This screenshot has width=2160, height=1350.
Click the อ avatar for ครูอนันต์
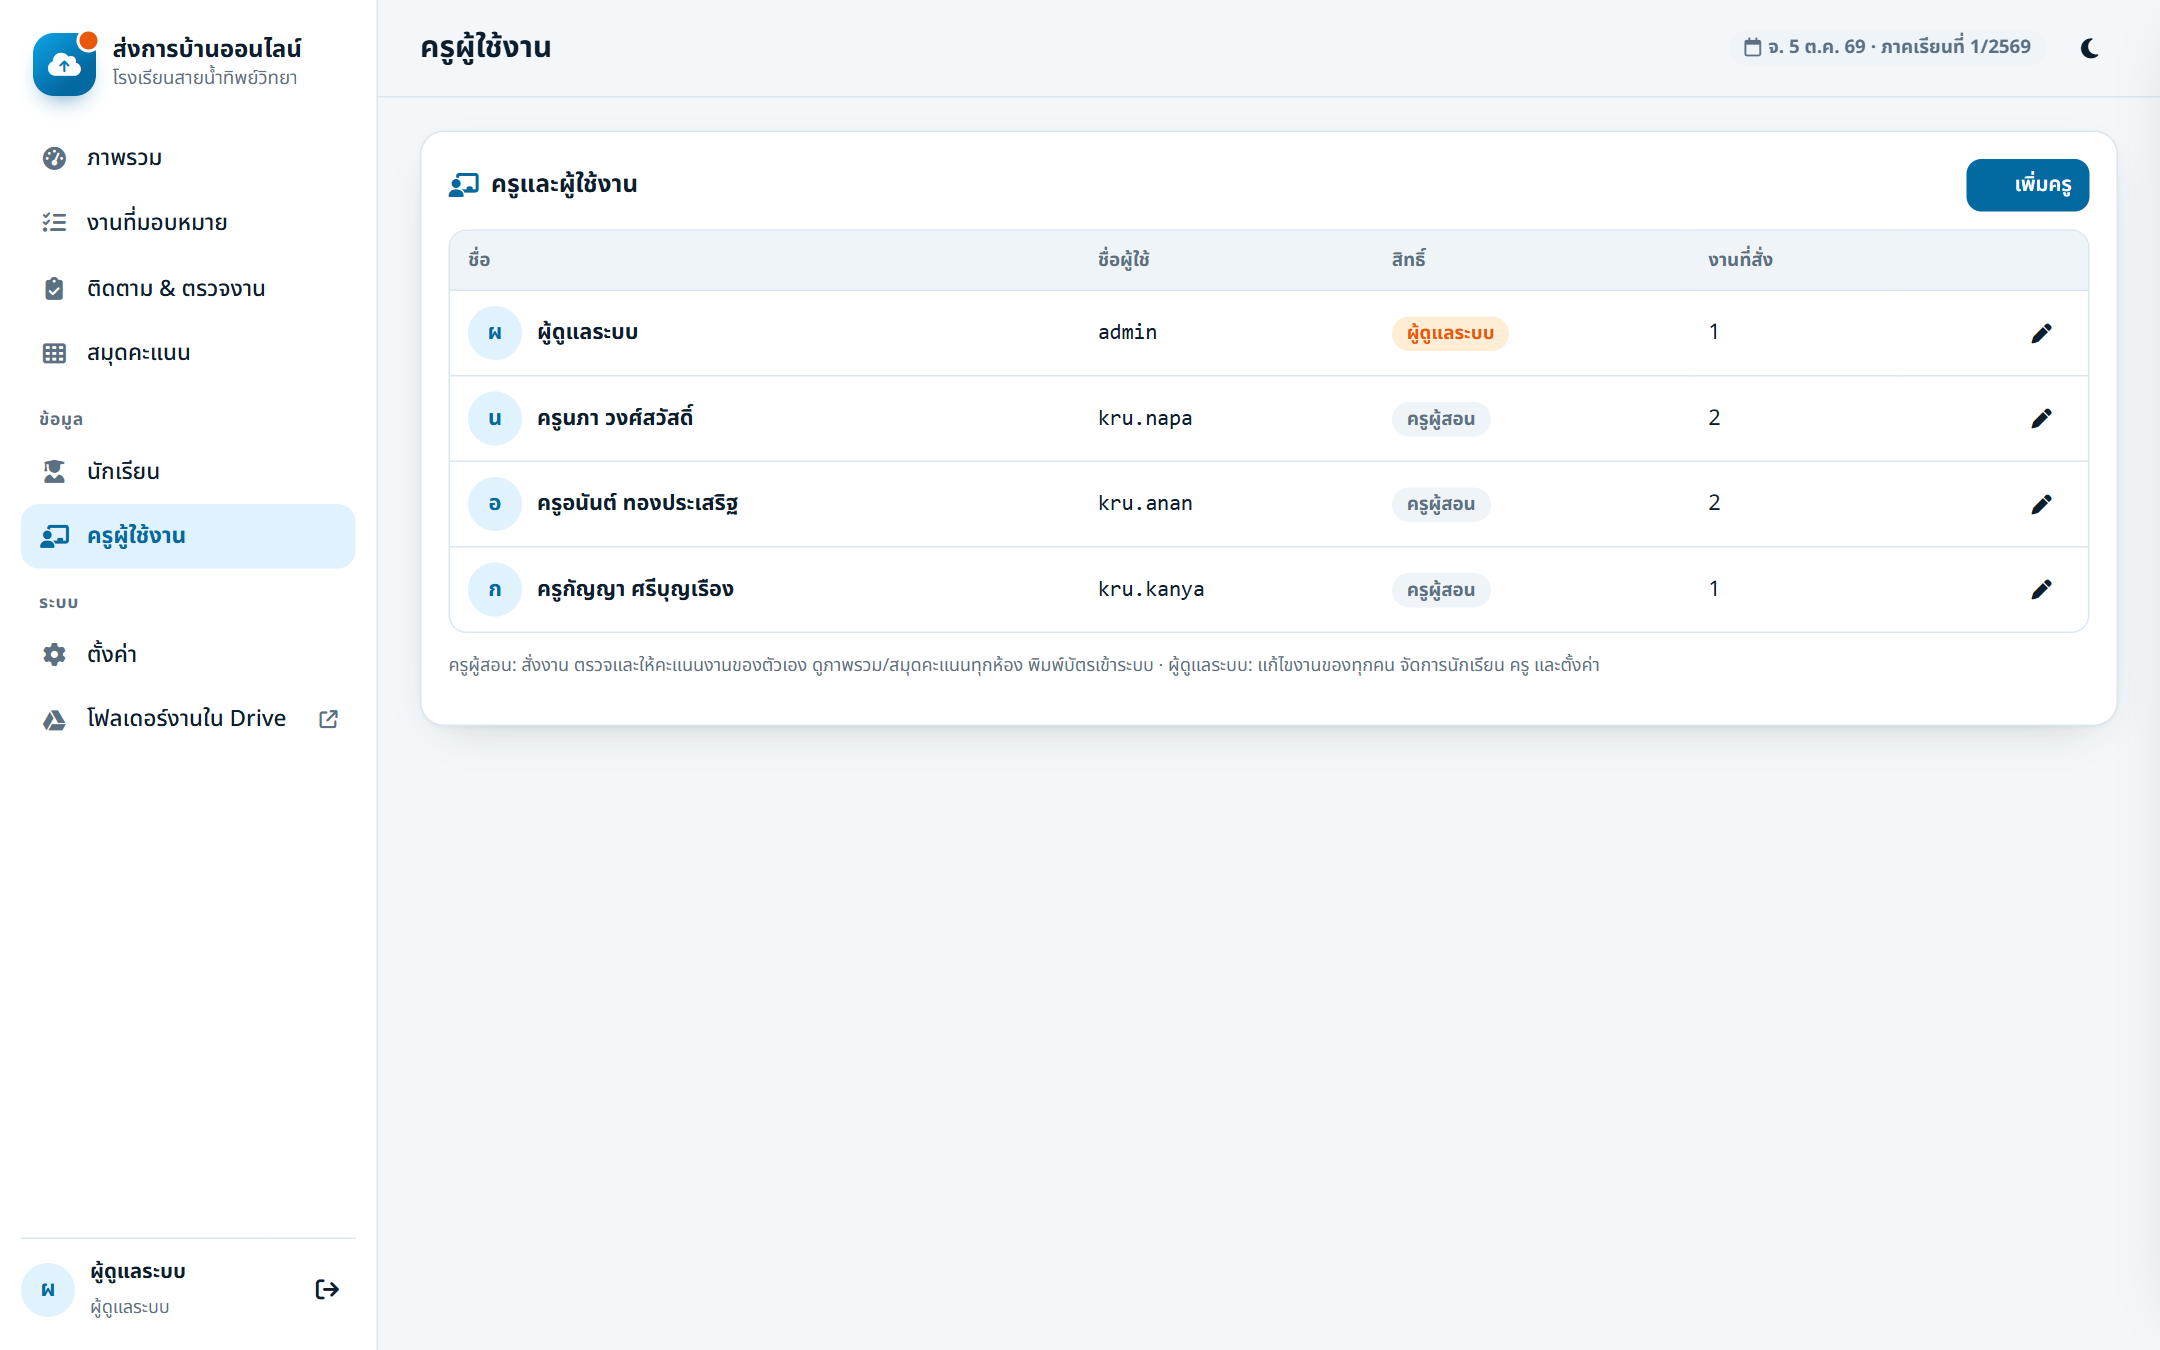[x=495, y=504]
